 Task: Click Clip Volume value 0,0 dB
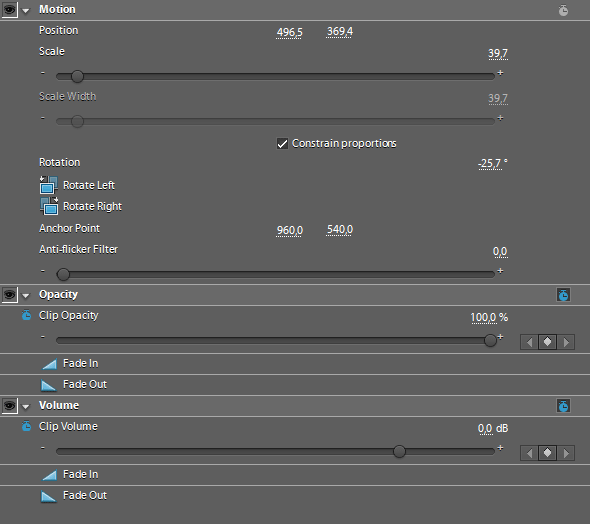(493, 428)
